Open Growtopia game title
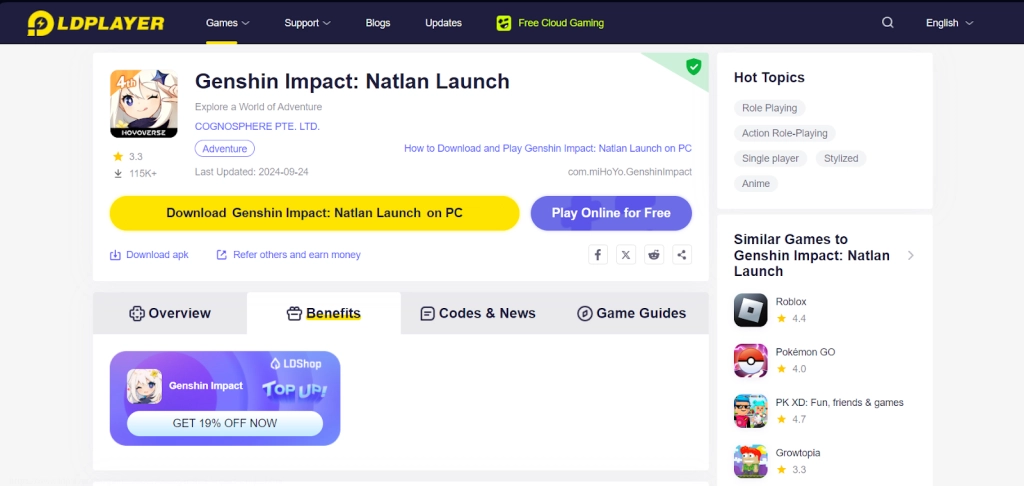1024x486 pixels. 797,453
